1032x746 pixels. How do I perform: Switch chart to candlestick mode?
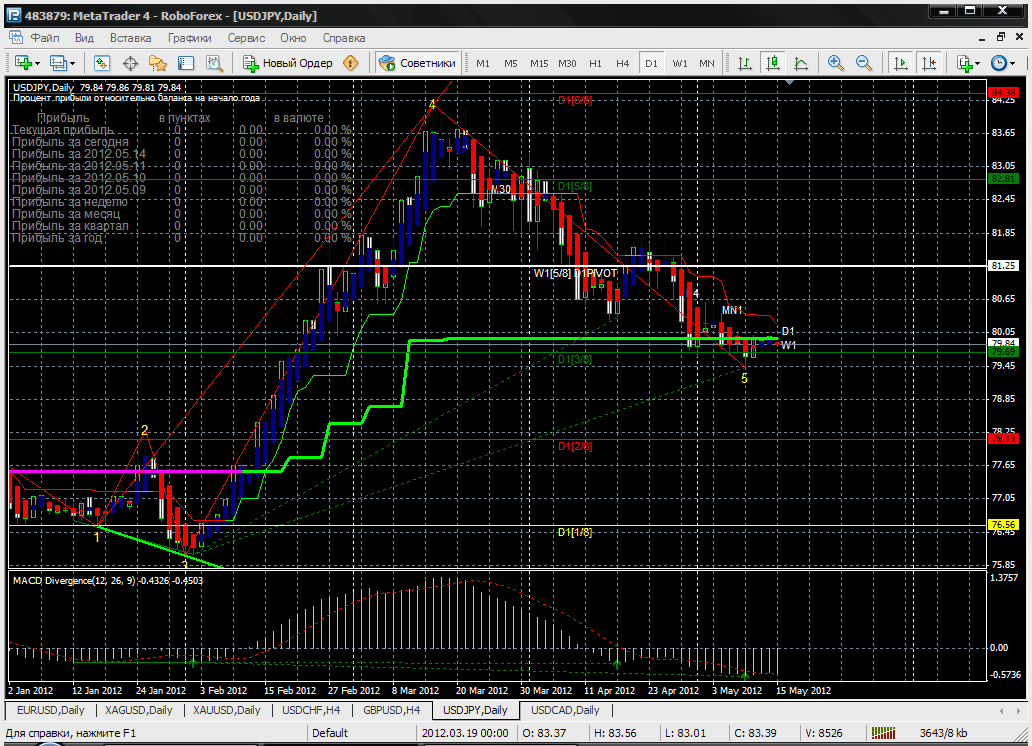[772, 63]
